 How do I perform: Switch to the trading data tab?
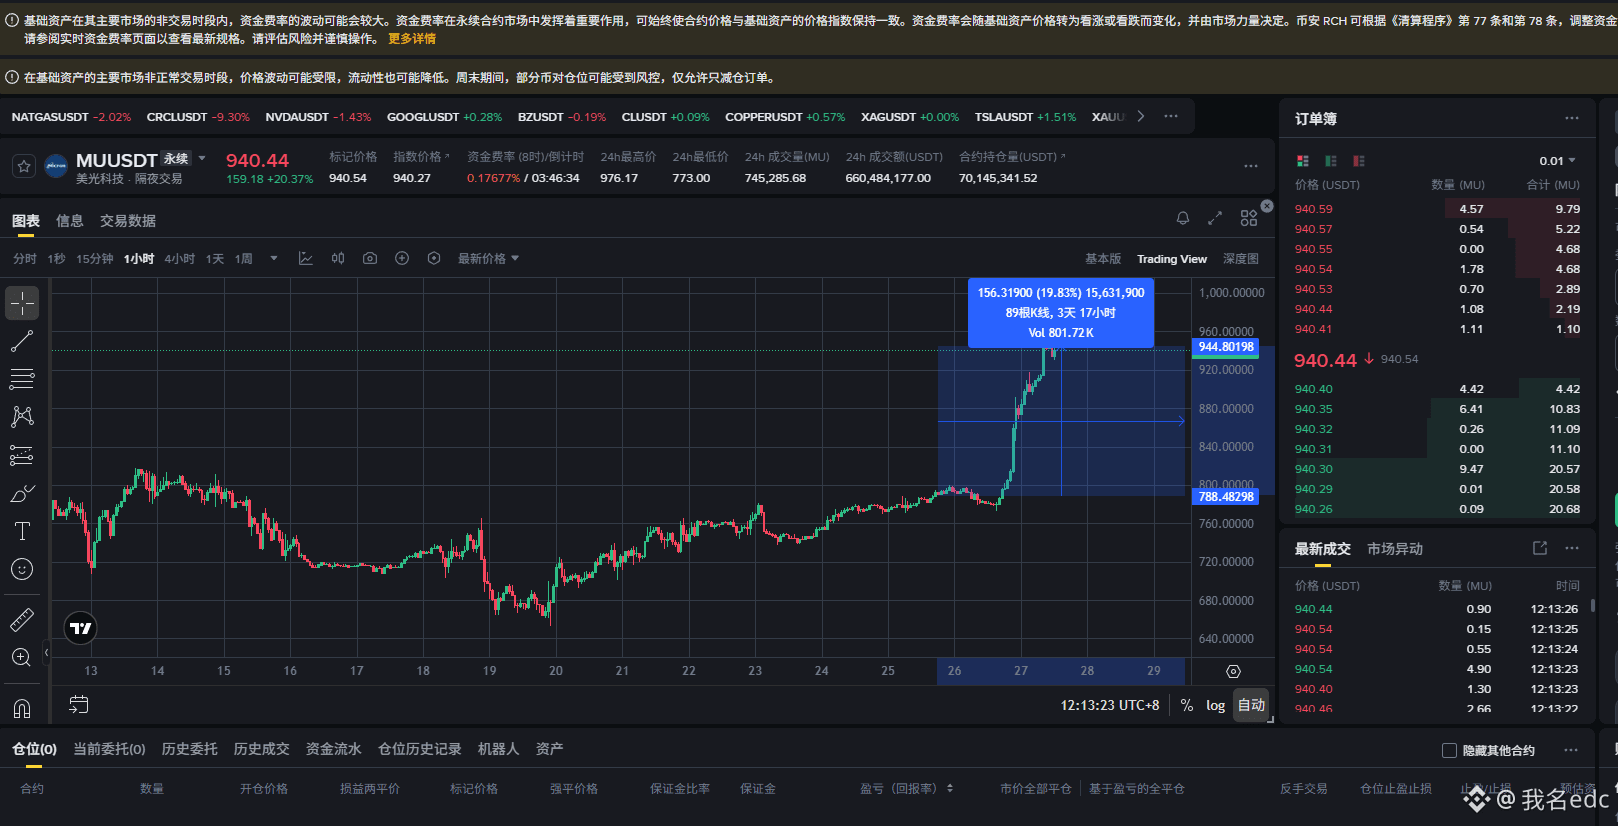128,221
